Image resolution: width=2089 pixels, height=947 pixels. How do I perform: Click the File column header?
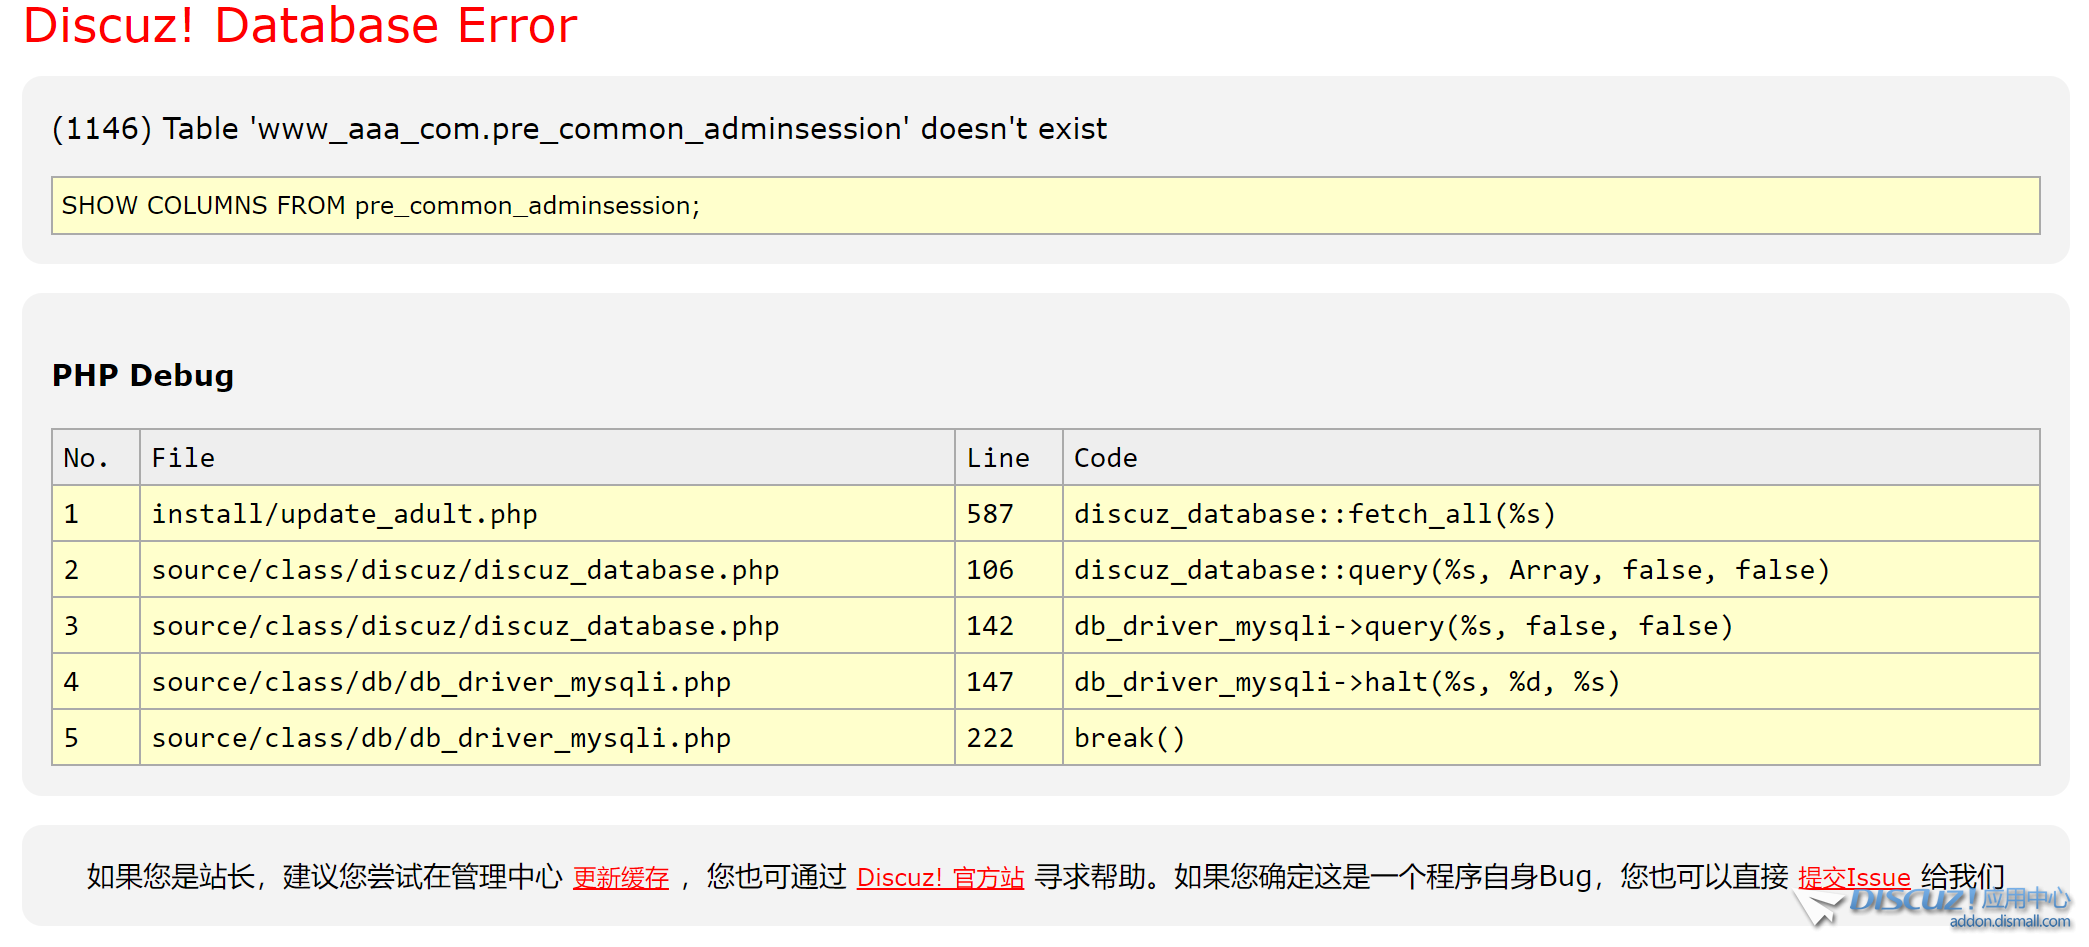pyautogui.click(x=183, y=457)
